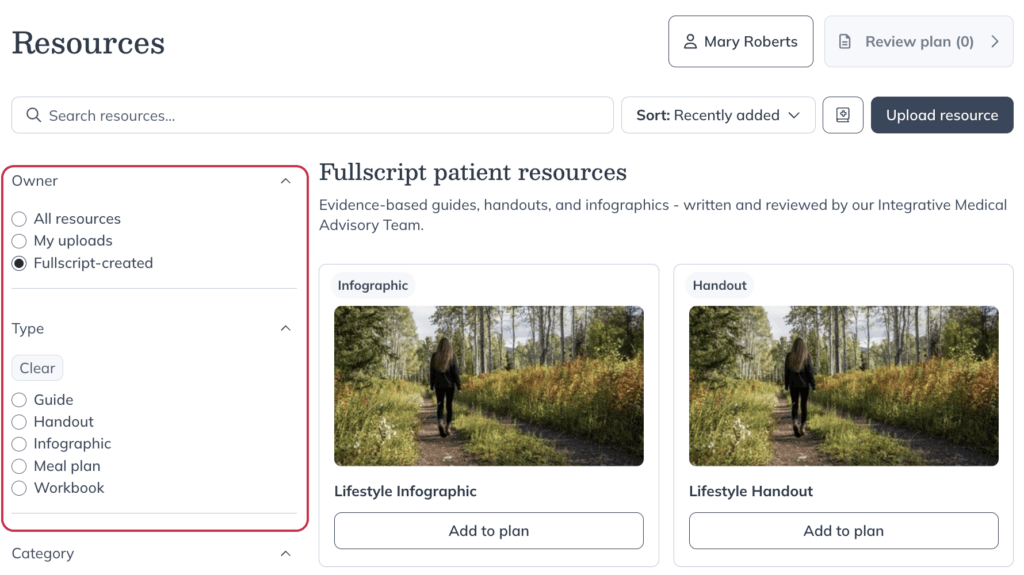1024x575 pixels.
Task: Open the Sort: Recently added dropdown
Action: pos(718,115)
